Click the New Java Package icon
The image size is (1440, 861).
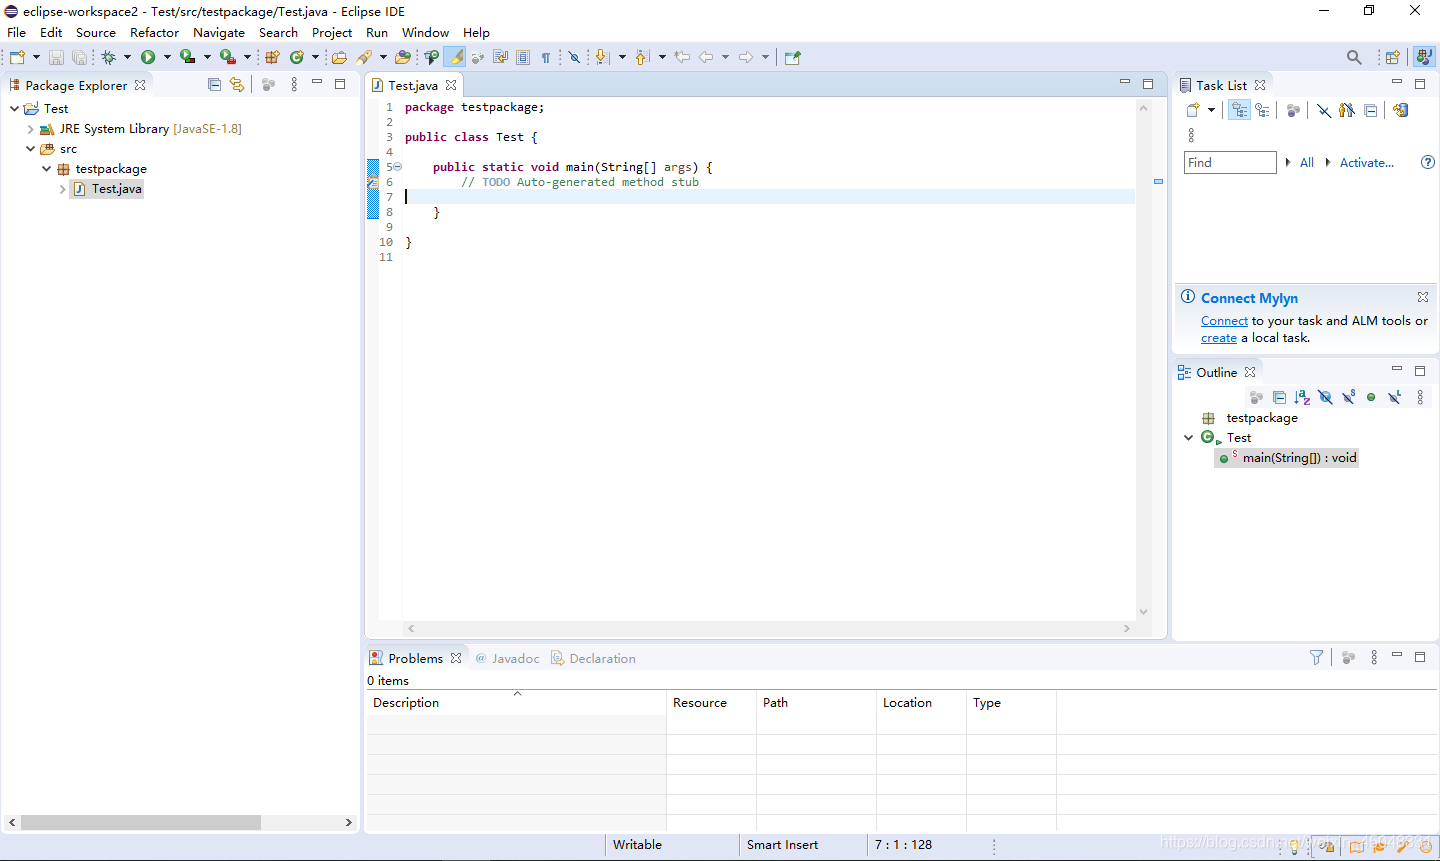[x=272, y=57]
